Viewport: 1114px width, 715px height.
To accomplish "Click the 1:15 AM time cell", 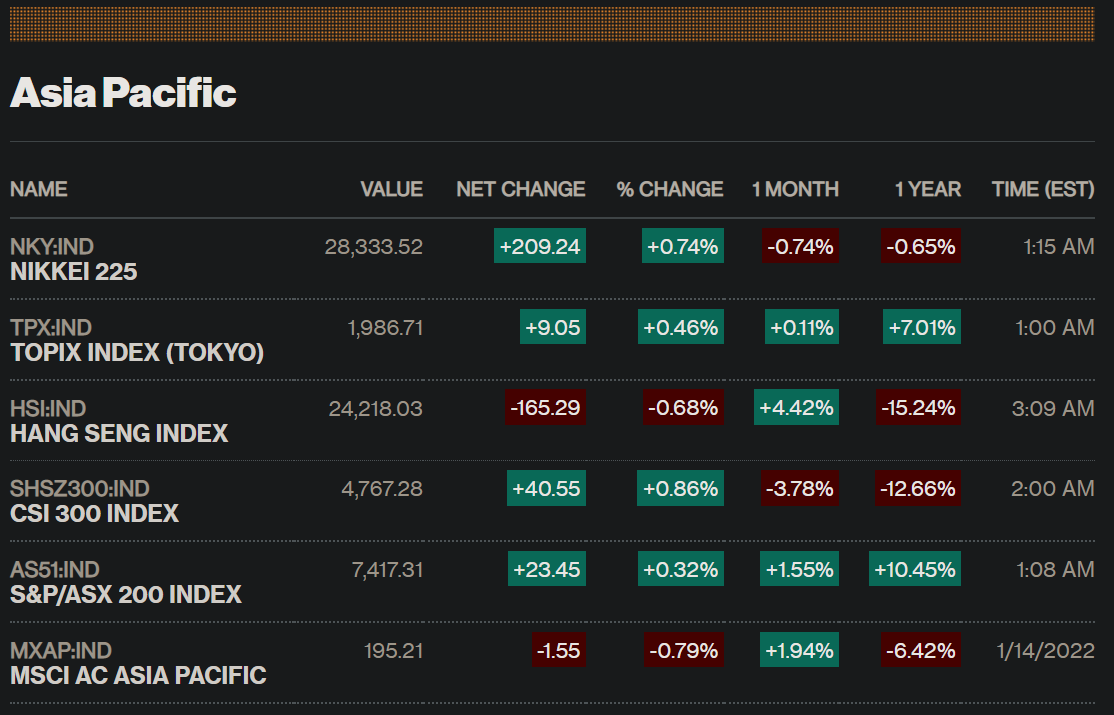I will point(1059,247).
